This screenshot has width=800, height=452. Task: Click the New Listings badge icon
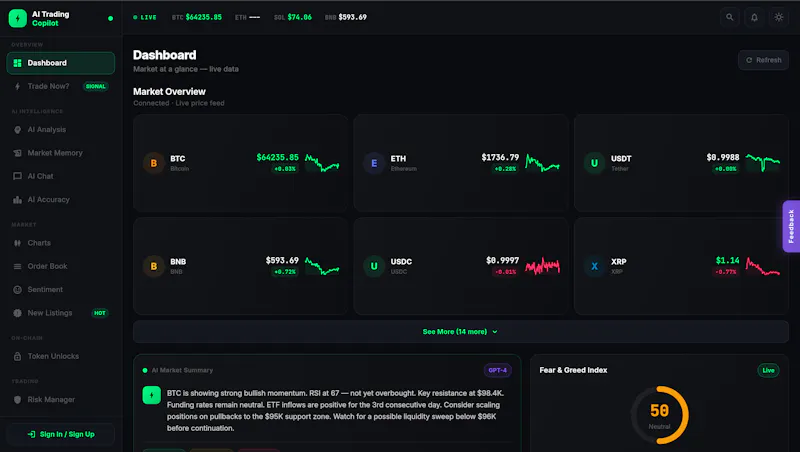[x=17, y=313]
